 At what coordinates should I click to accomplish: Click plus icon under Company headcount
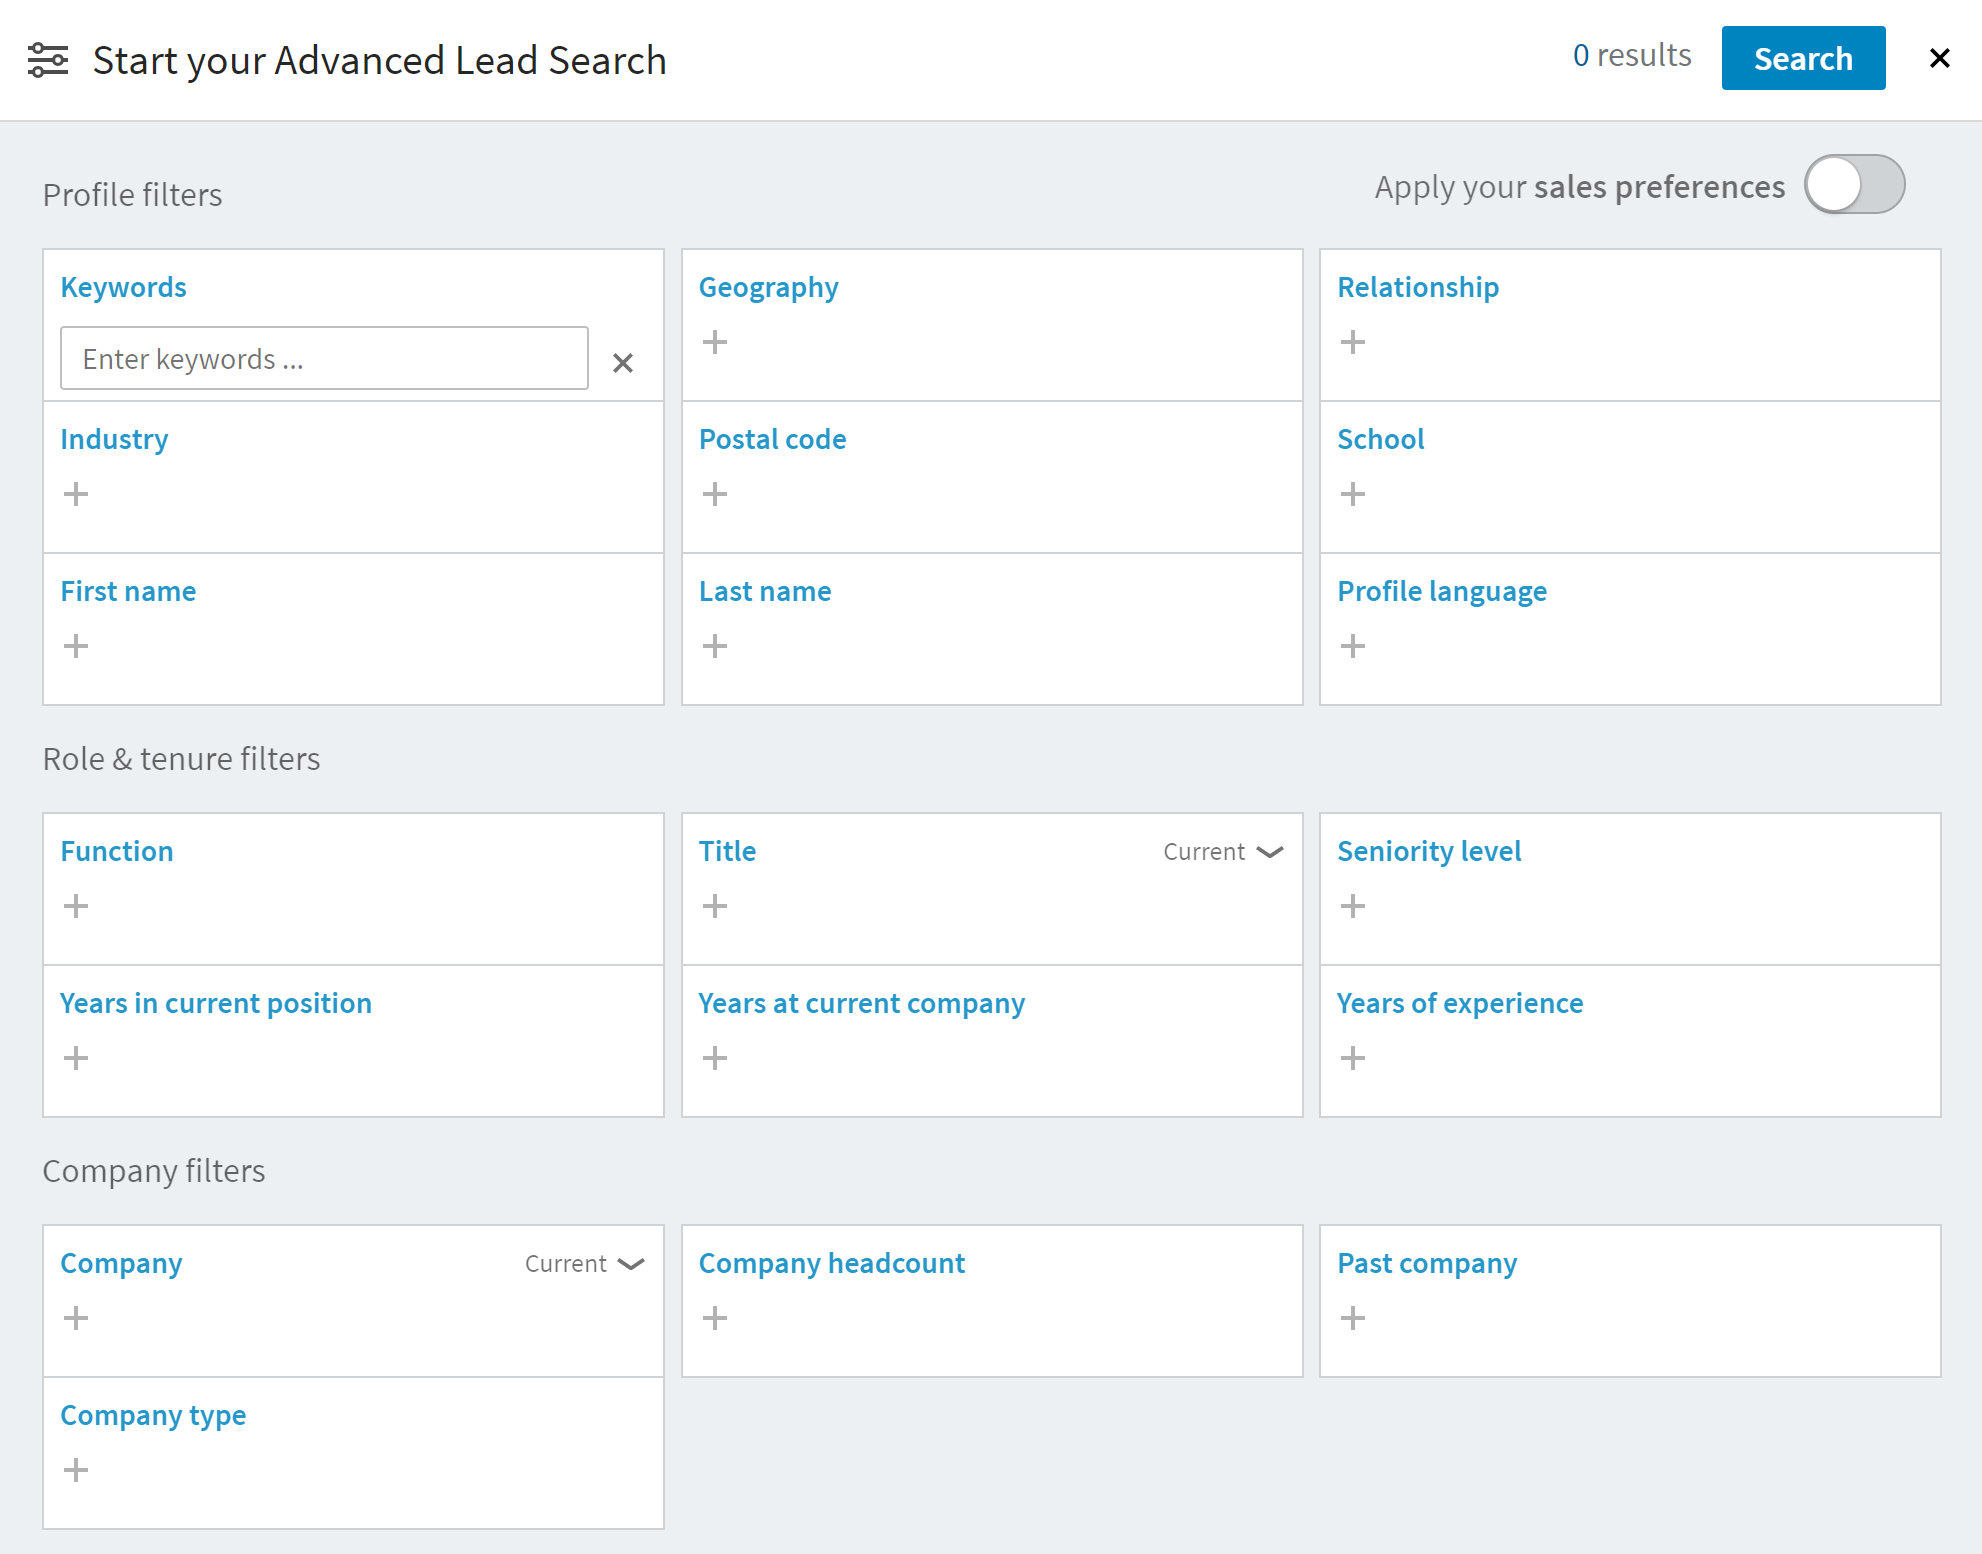(714, 1318)
